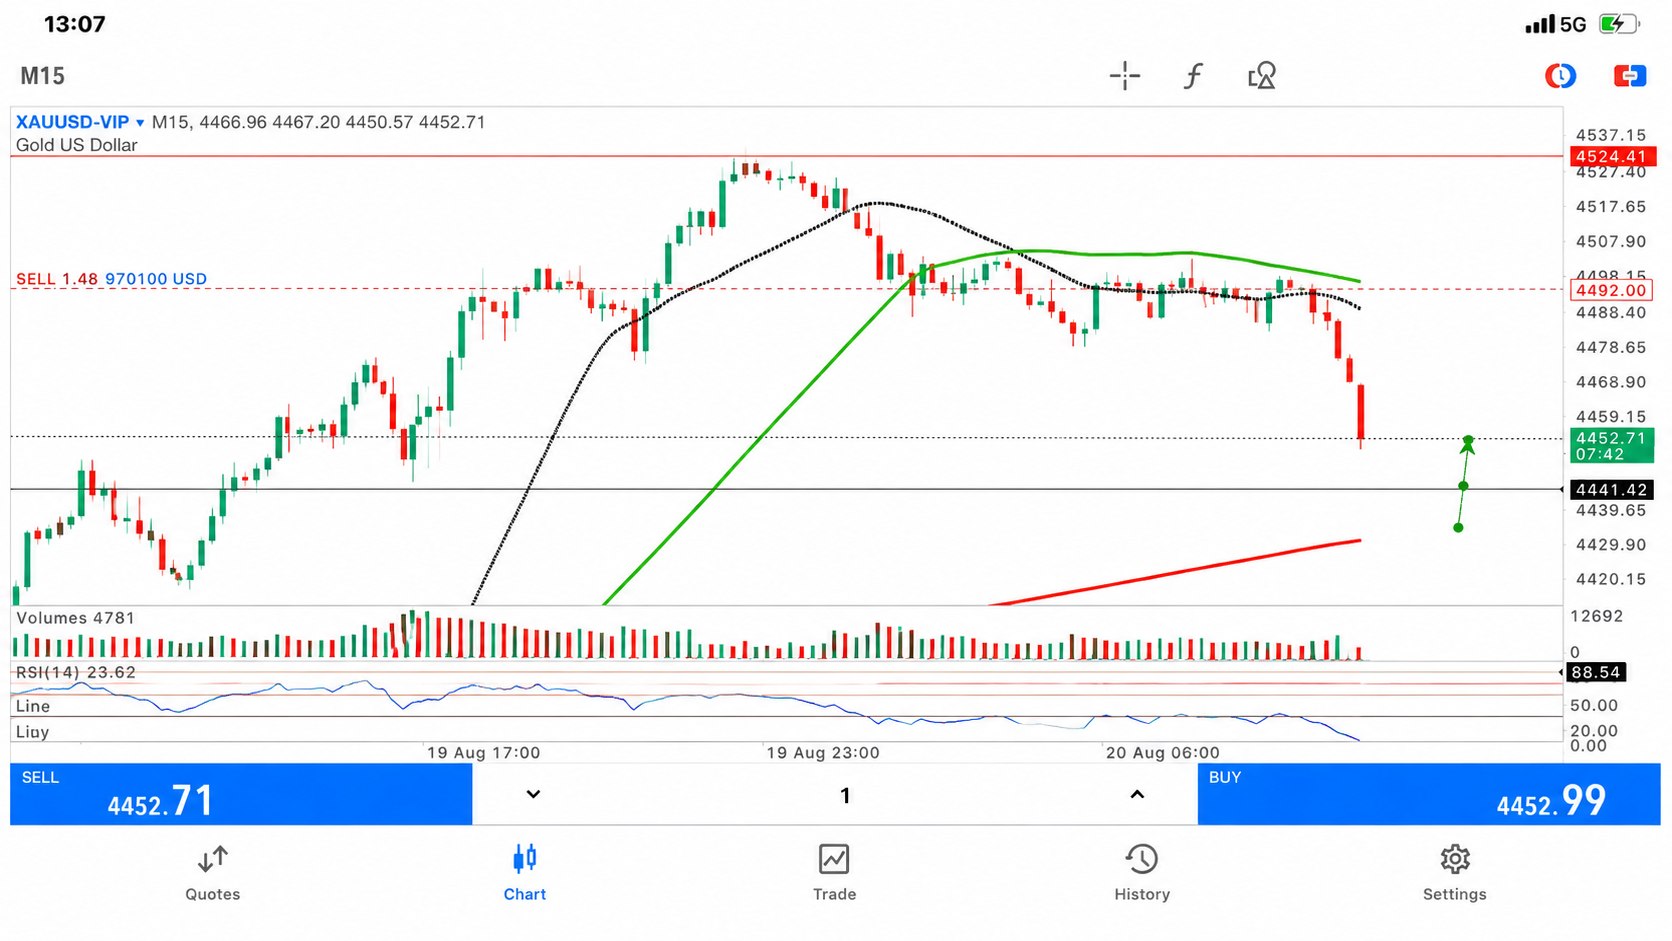Decrease lot volume with down chevron
Viewport: 1672px width, 941px height.
(x=533, y=794)
